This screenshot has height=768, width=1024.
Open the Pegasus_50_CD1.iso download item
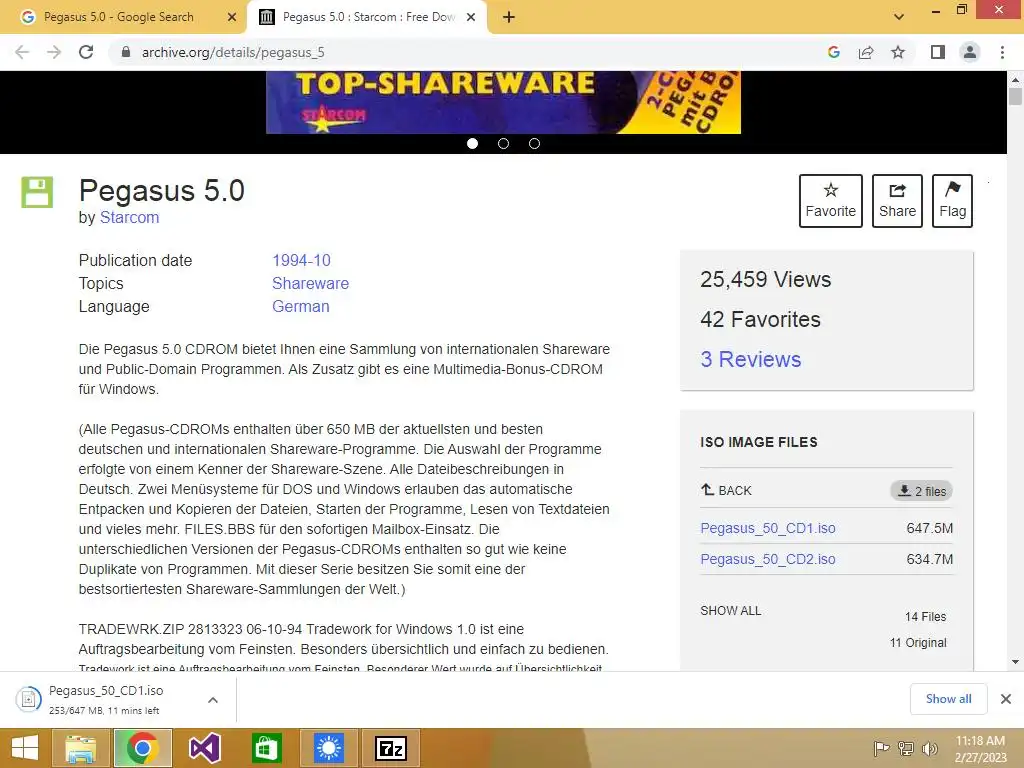[106, 699]
